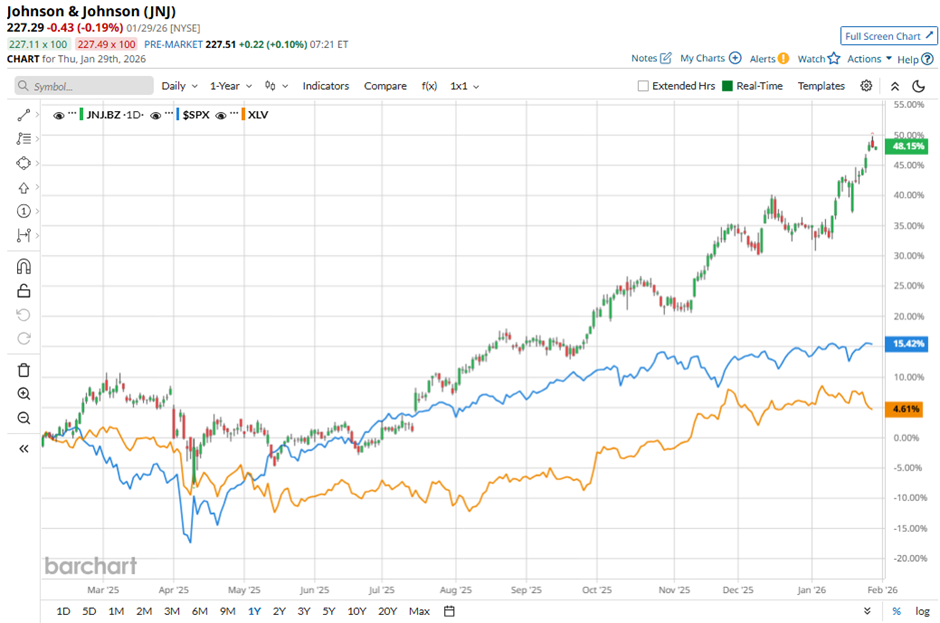Toggle the Real-Time checkbox
940x623 pixels.
(x=727, y=86)
